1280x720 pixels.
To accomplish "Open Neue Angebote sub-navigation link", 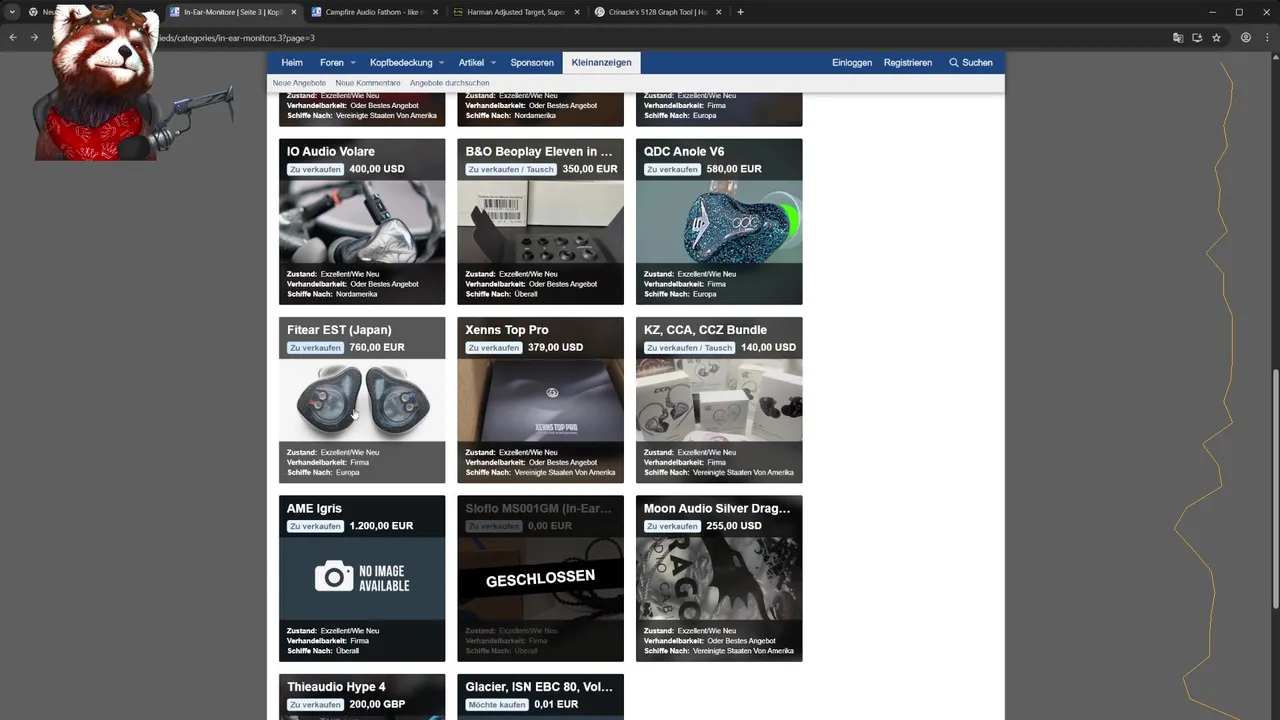I will tap(299, 83).
